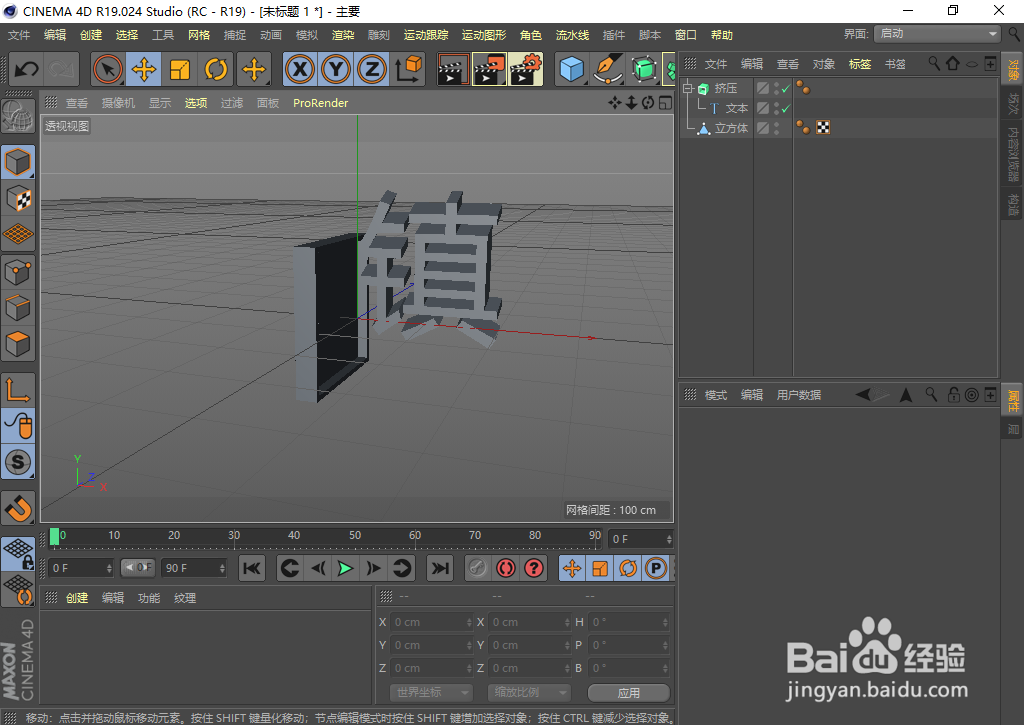This screenshot has height=725, width=1024.
Task: Render the active view
Action: click(452, 70)
